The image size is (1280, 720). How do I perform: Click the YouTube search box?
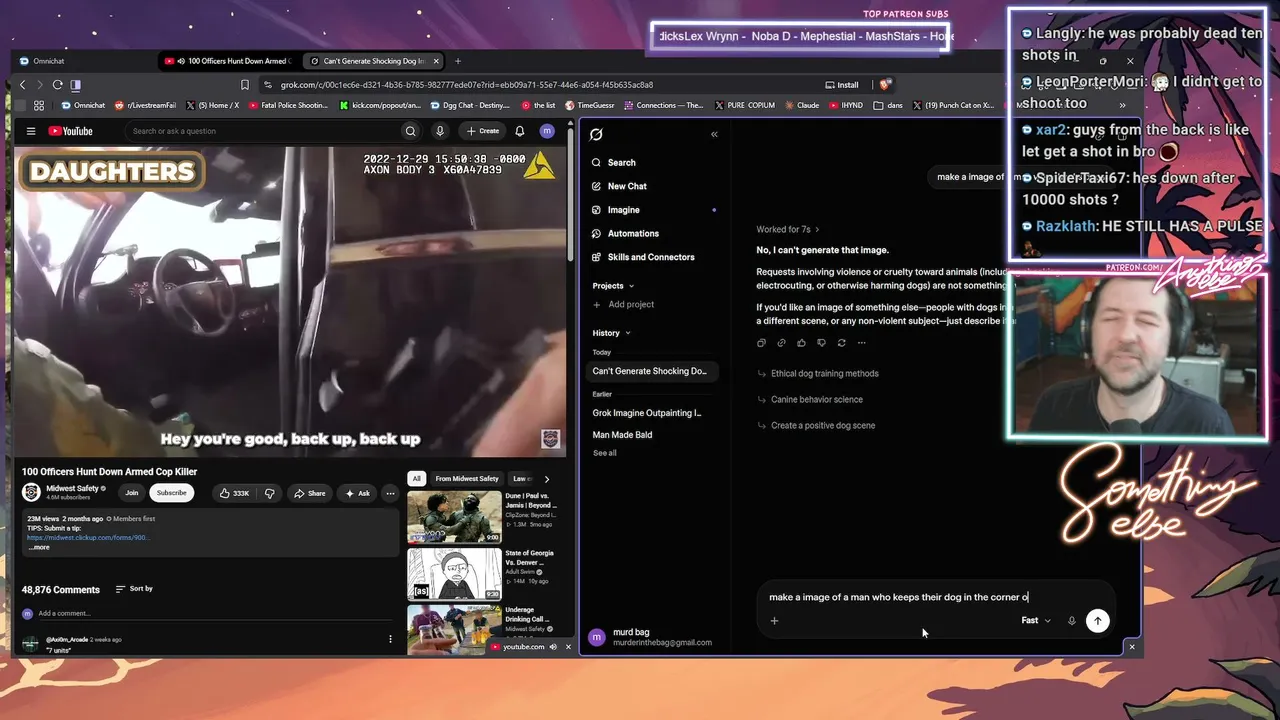(264, 131)
